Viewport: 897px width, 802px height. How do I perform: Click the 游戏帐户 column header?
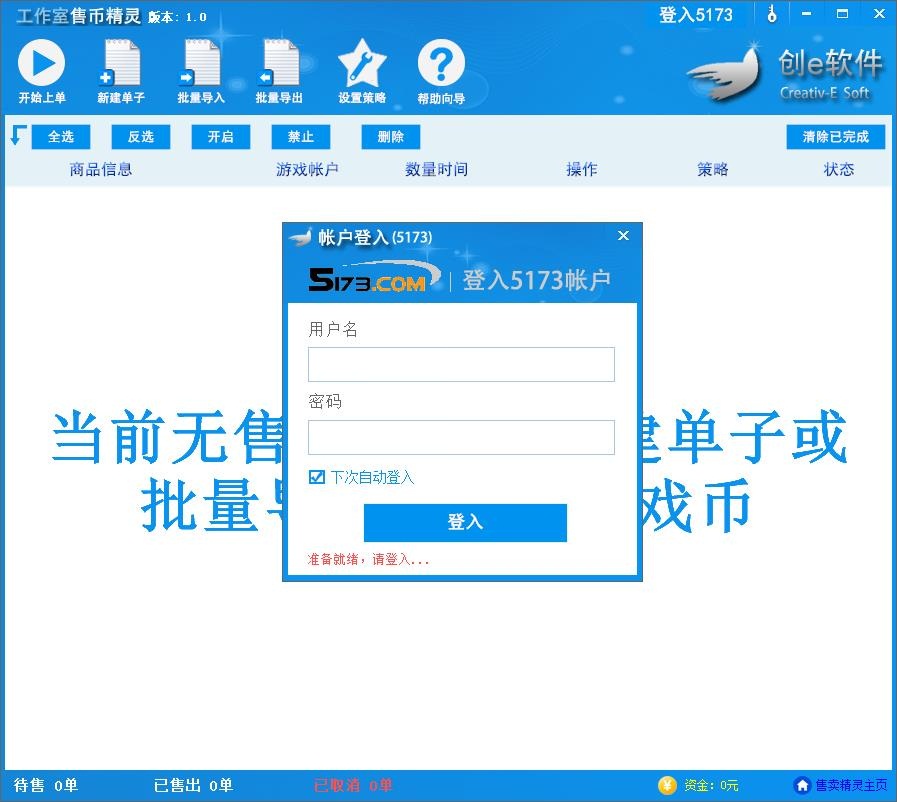(307, 169)
